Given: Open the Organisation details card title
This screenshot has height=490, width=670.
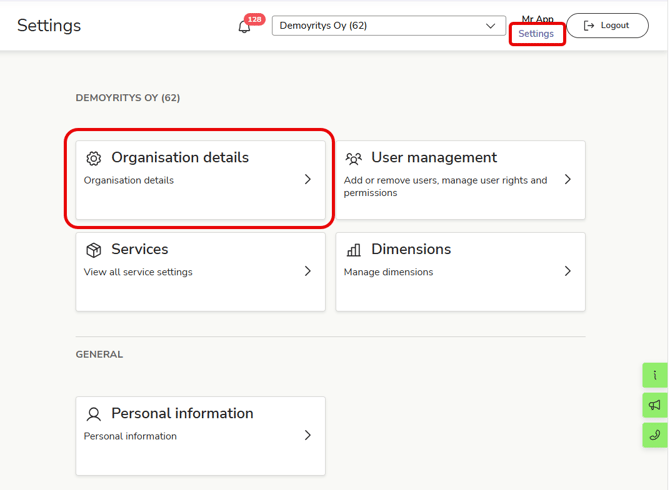Looking at the screenshot, I should 180,158.
